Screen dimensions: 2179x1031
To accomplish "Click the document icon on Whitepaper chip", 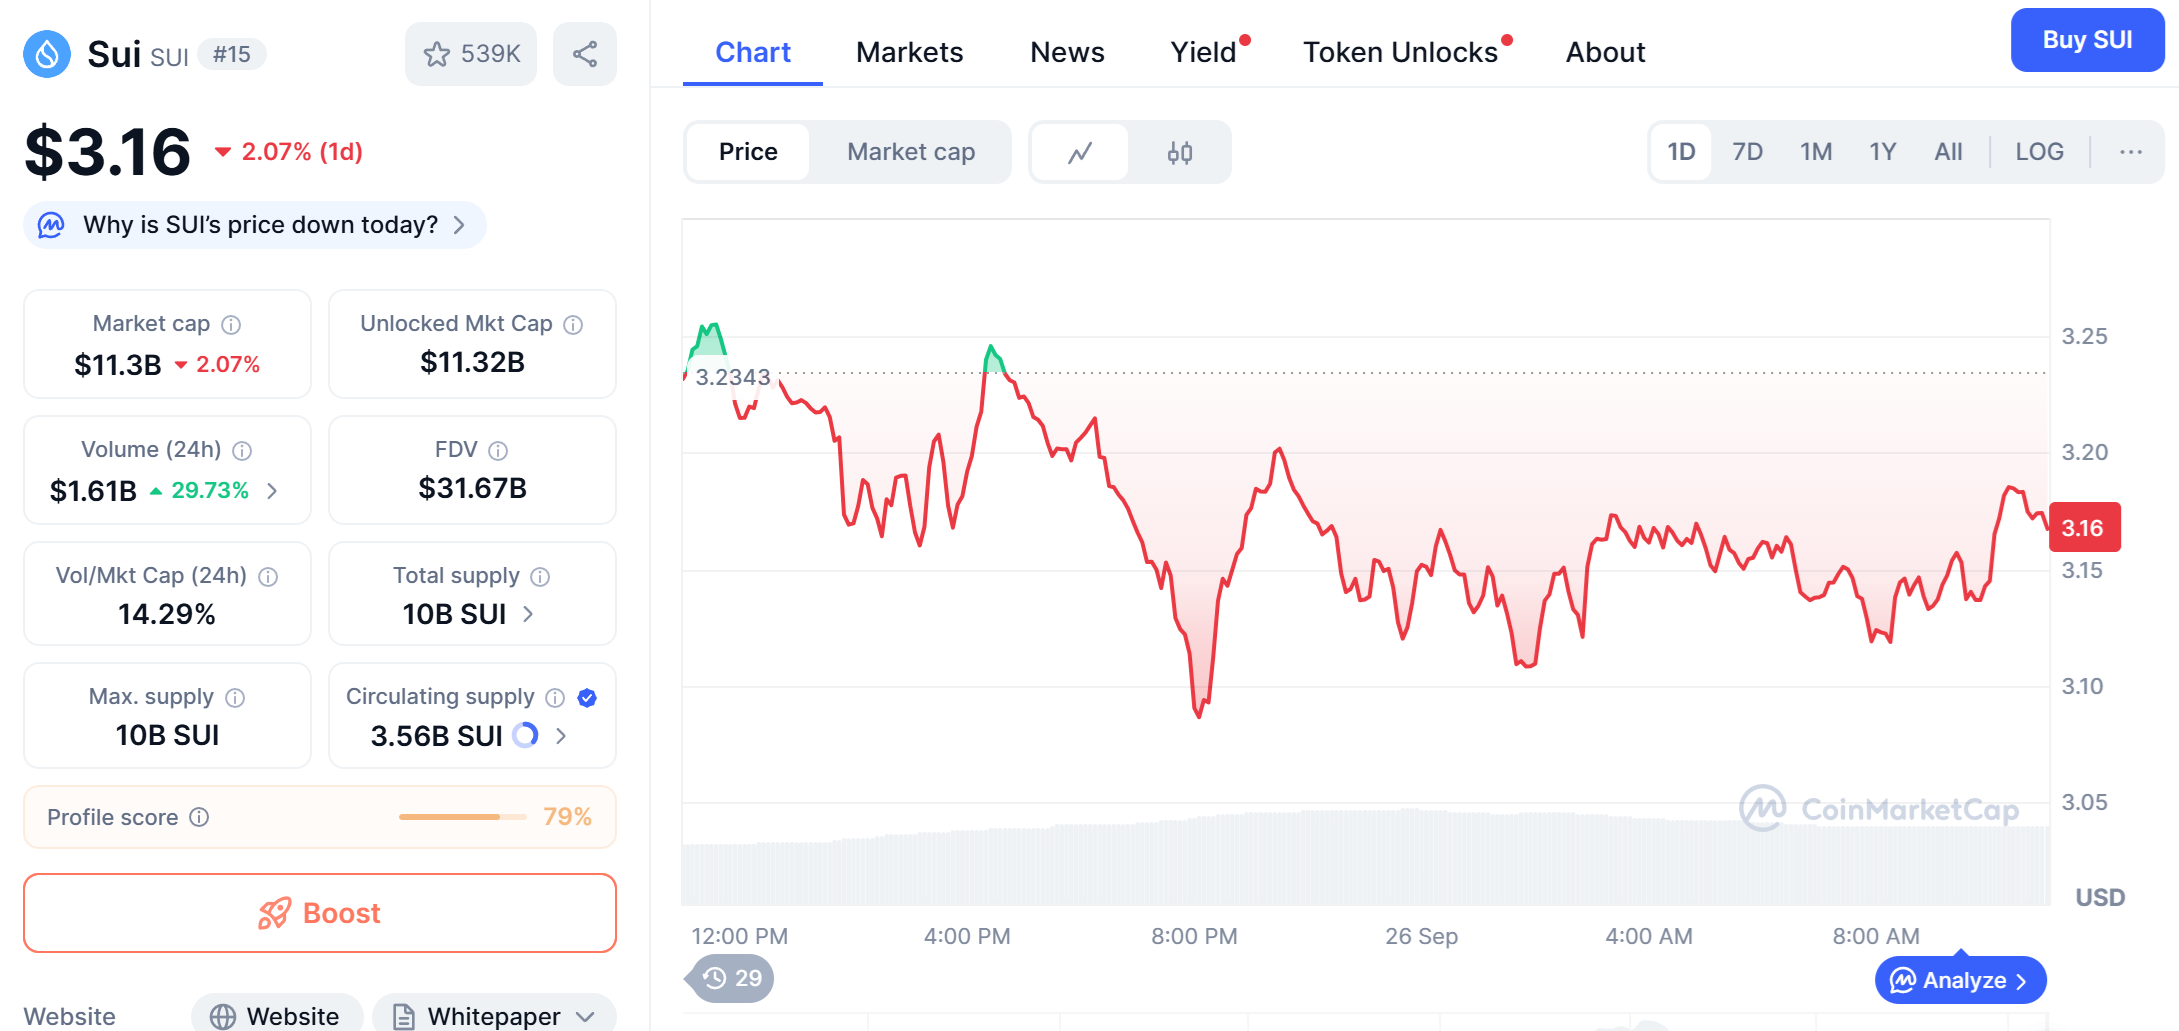I will click(x=404, y=1017).
